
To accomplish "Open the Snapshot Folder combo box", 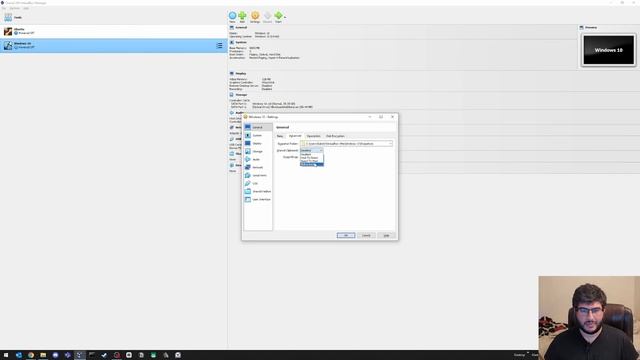I will pos(347,144).
